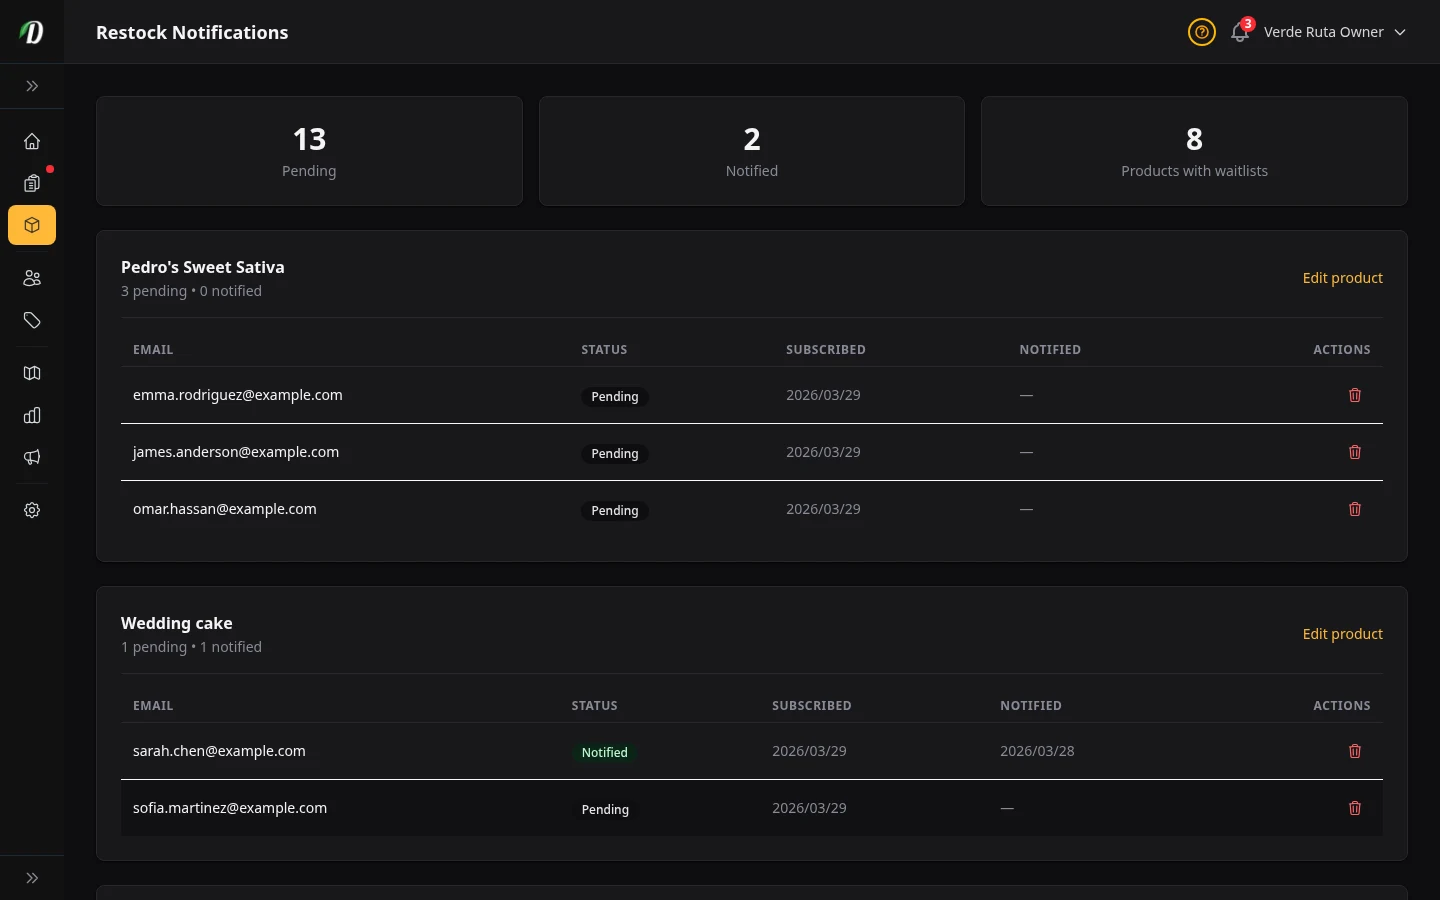Open the Tags icon in the sidebar
The image size is (1440, 900).
coord(32,320)
